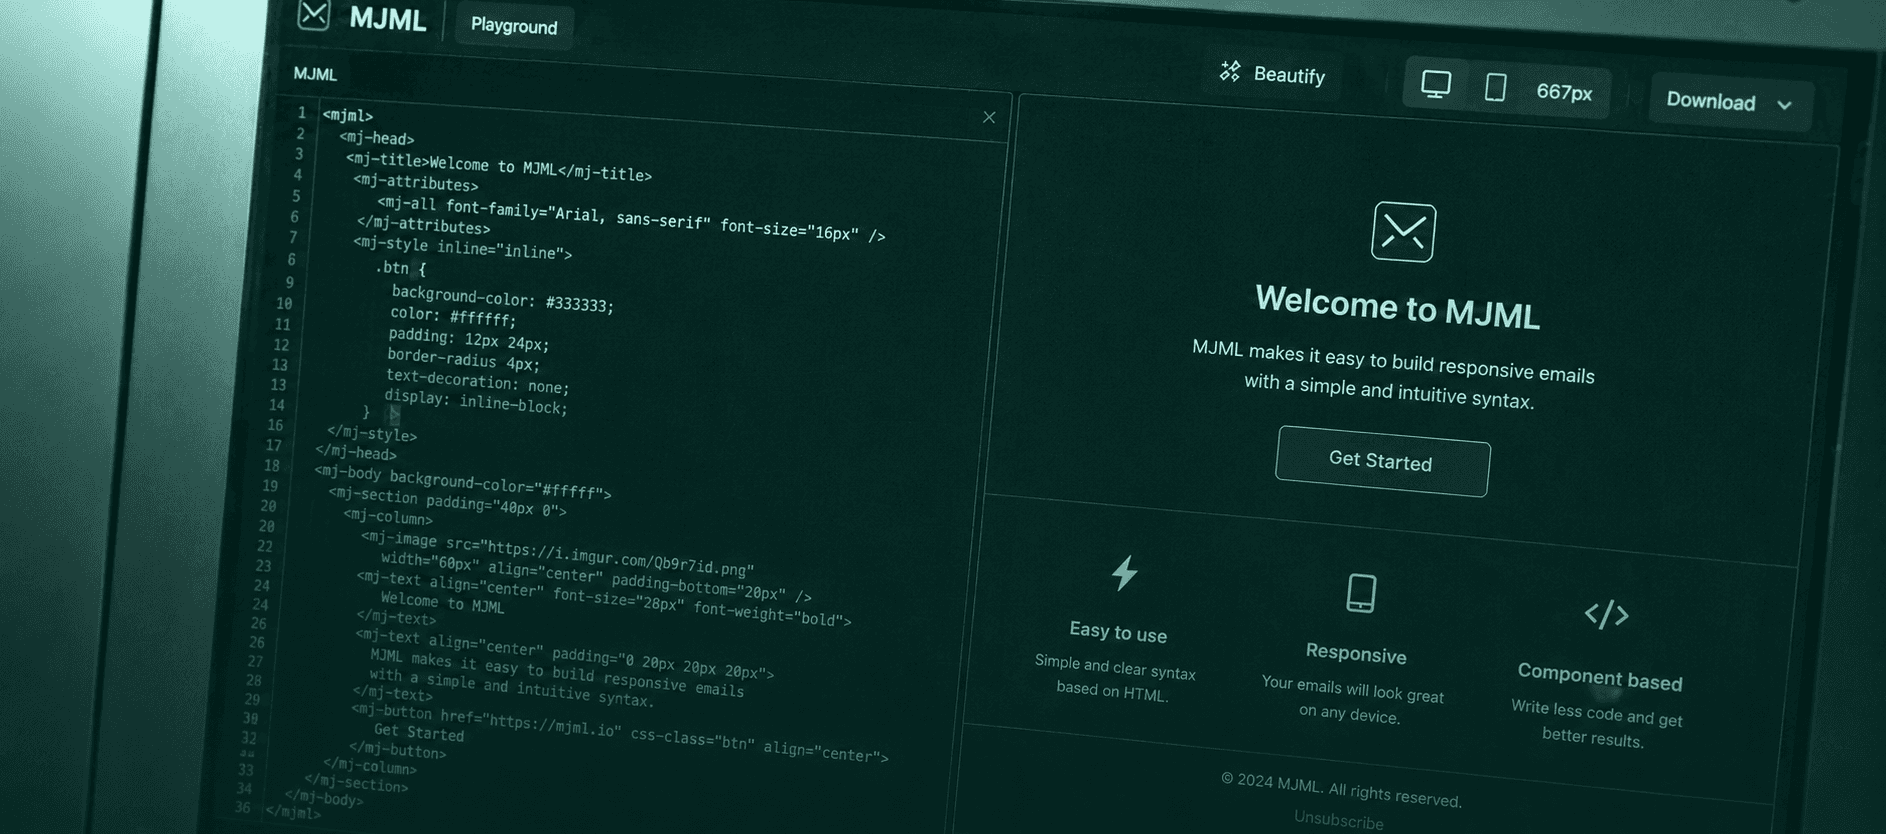Click the display: inline-block code line
This screenshot has height=834, width=1886.
pos(476,401)
